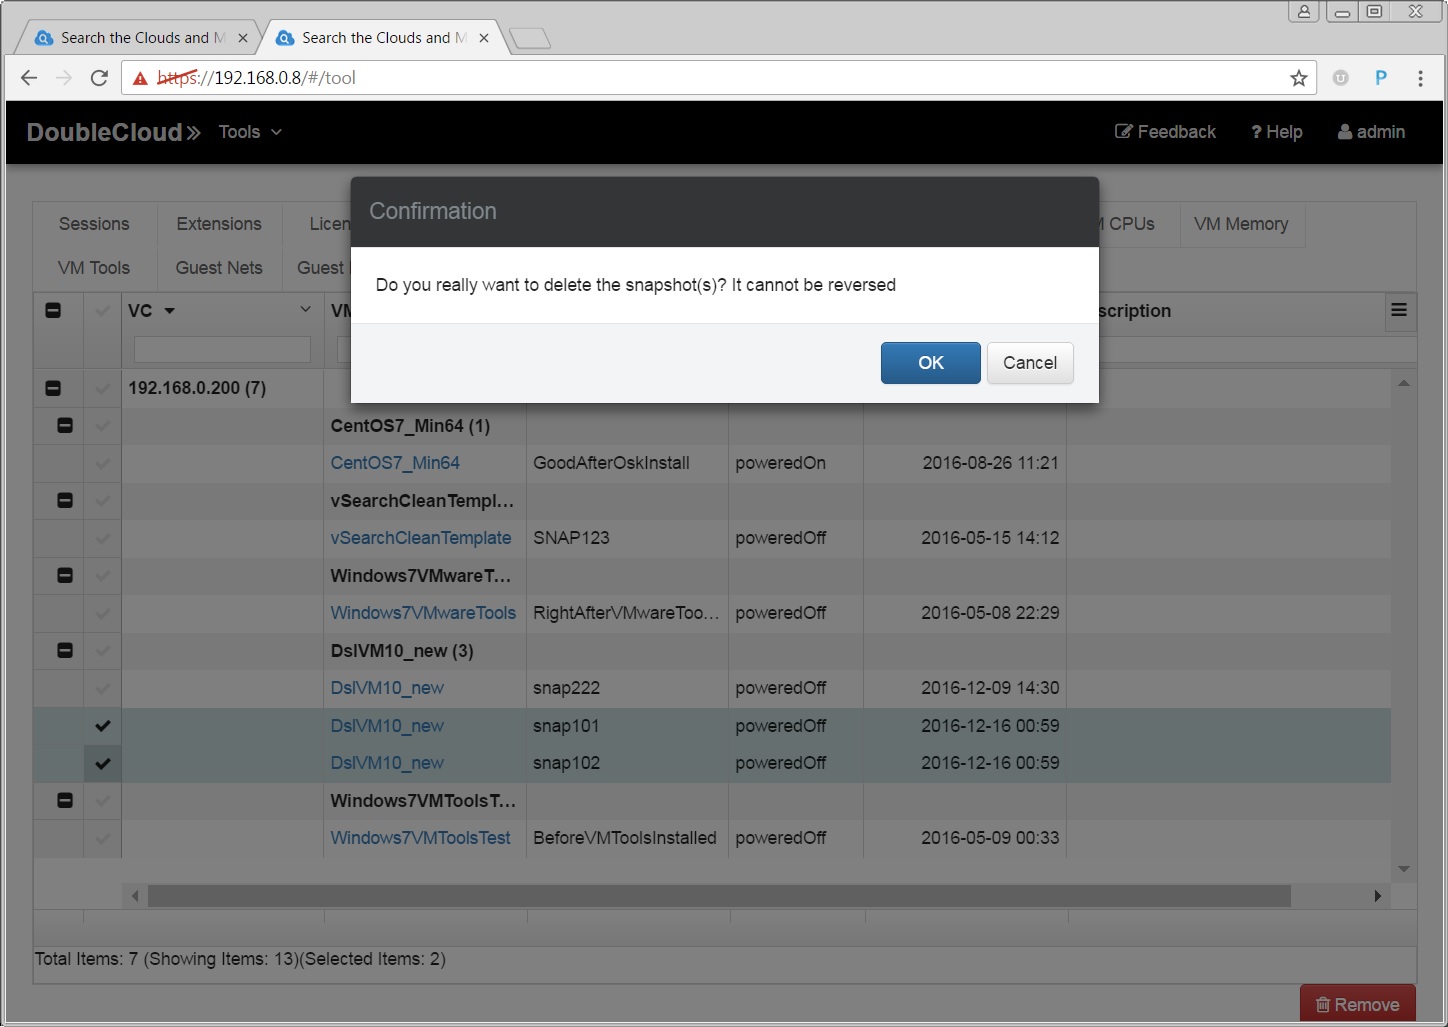Select the snap222 row checkbox
This screenshot has height=1027, width=1448.
tap(102, 689)
